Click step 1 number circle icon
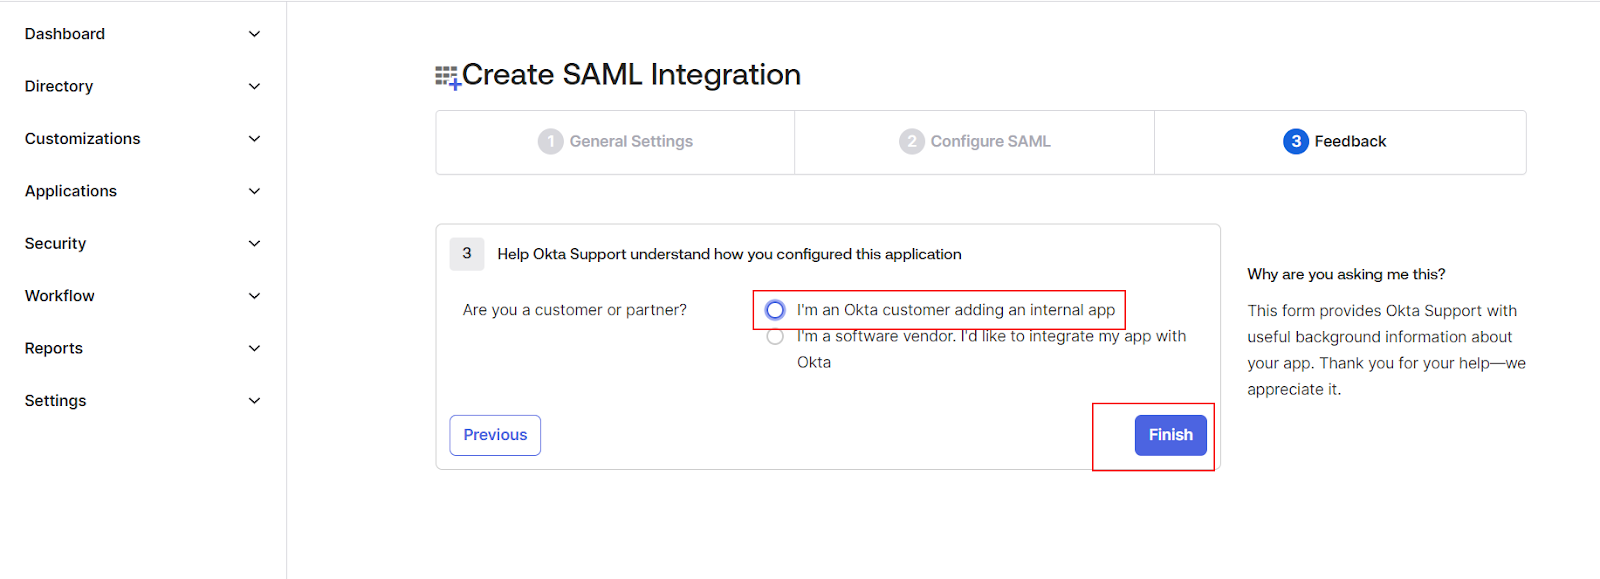The width and height of the screenshot is (1600, 579). pyautogui.click(x=550, y=142)
